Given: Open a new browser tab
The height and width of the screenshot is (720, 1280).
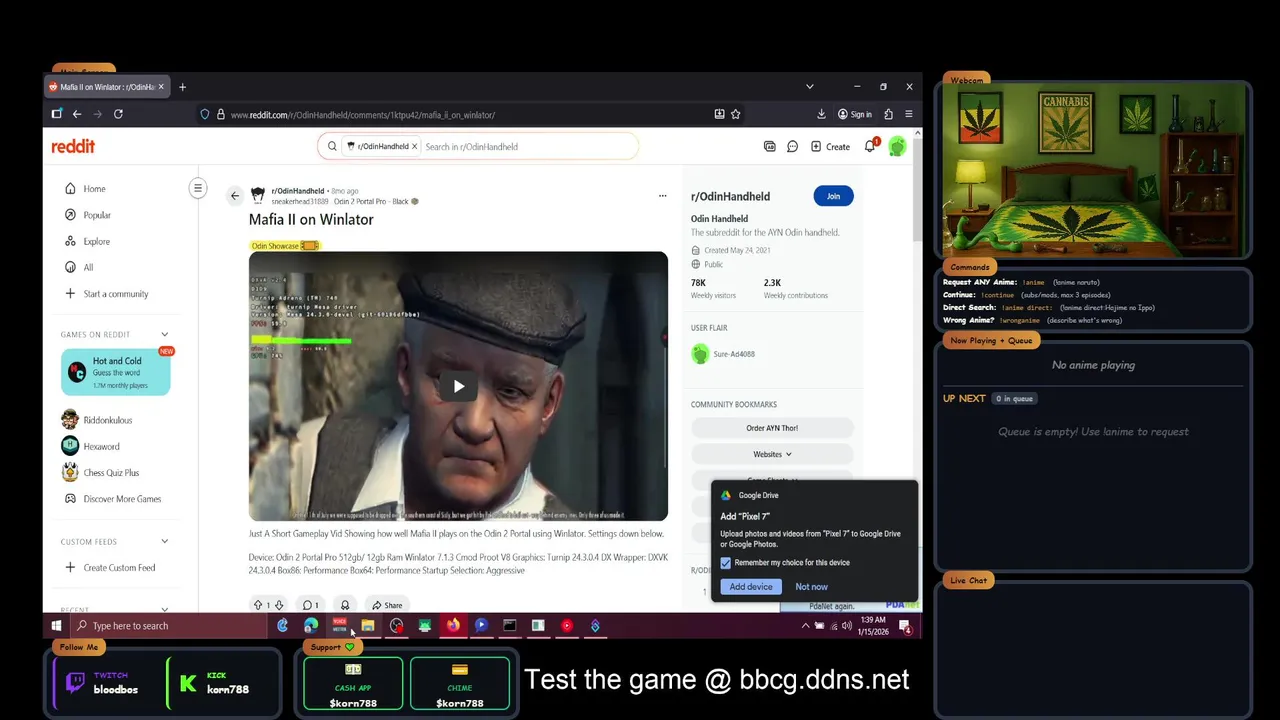Looking at the screenshot, I should click(182, 87).
